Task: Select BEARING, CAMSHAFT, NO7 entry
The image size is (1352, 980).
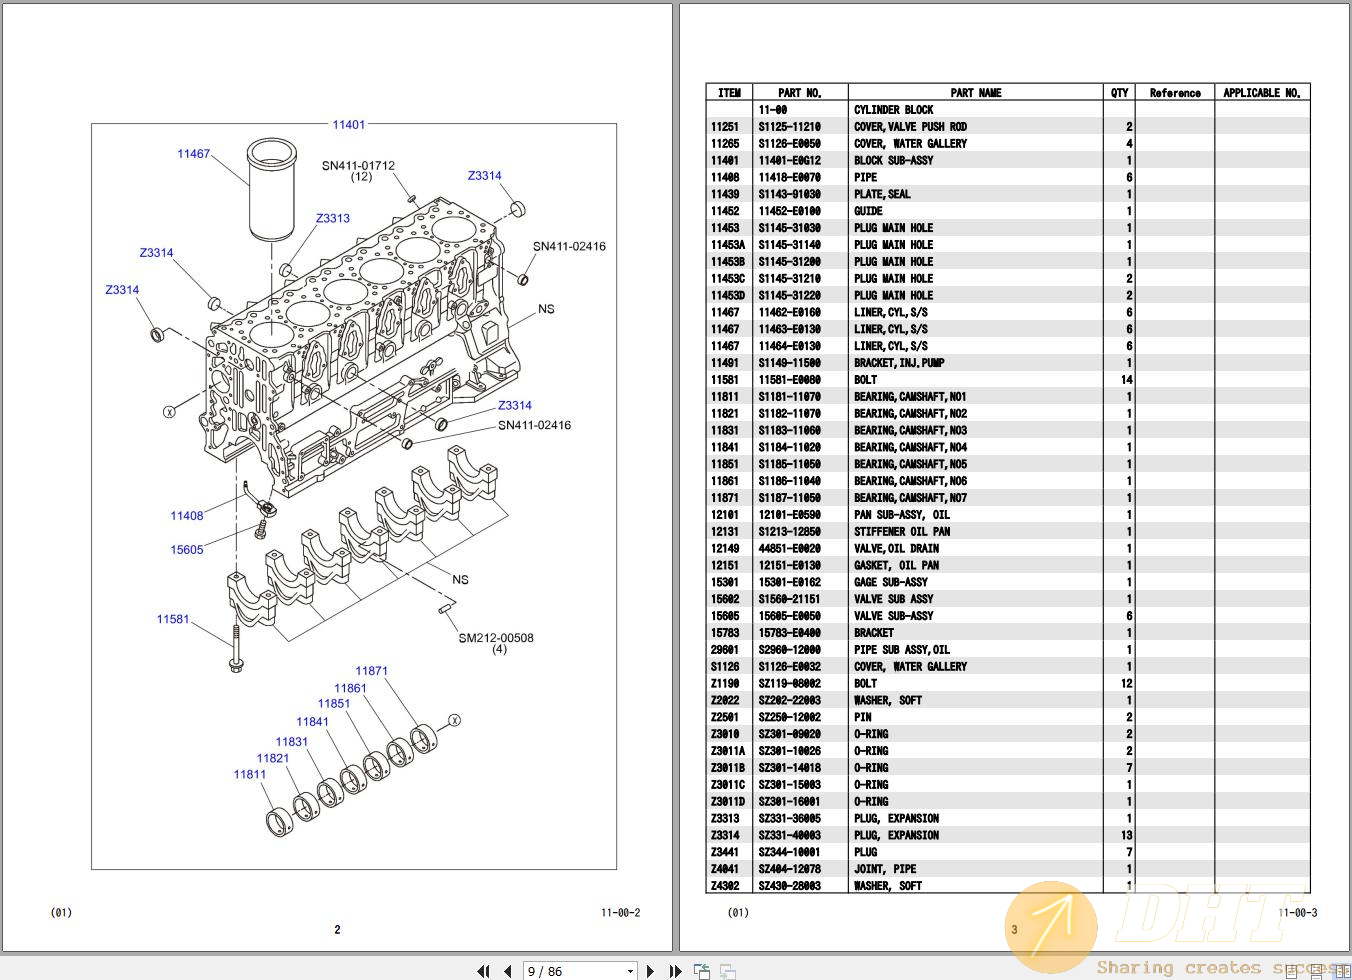Action: 910,498
